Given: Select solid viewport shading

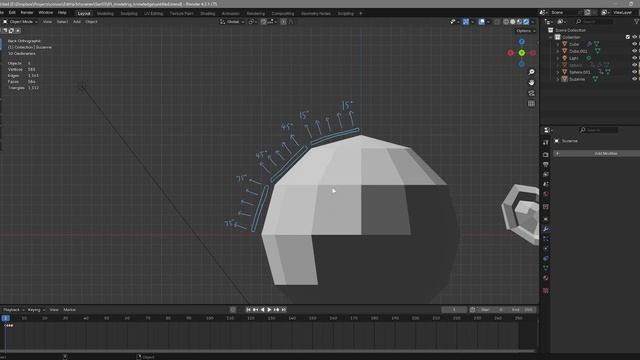Looking at the screenshot, I should [x=513, y=22].
